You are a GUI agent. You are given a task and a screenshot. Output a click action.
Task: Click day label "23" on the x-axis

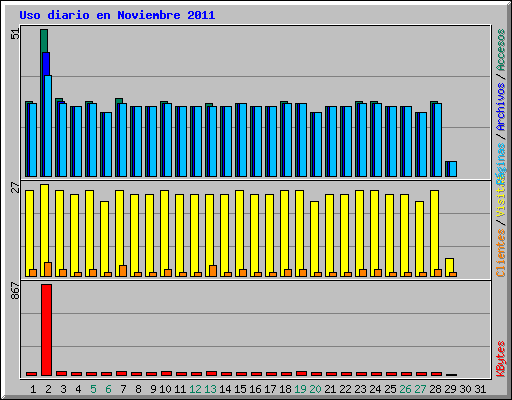click(360, 389)
